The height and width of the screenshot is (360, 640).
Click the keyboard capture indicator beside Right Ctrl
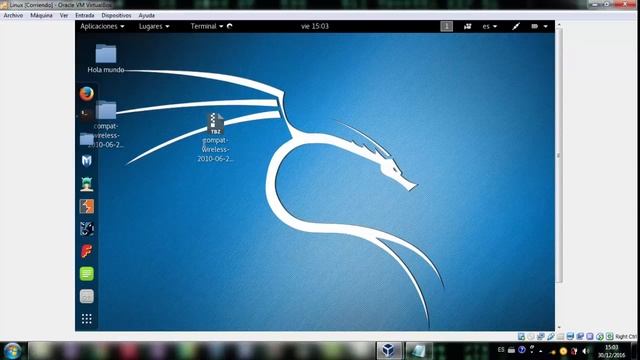pos(609,336)
